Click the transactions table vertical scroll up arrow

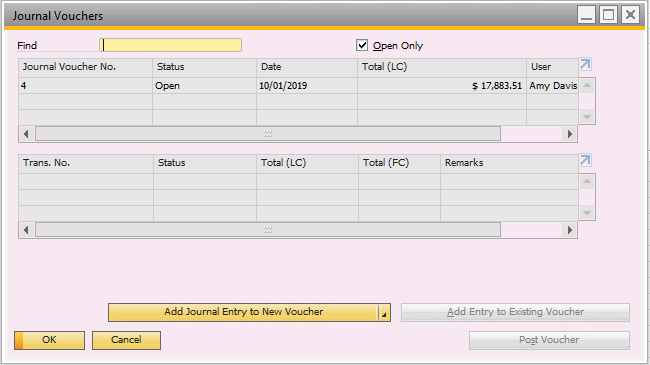coord(587,181)
